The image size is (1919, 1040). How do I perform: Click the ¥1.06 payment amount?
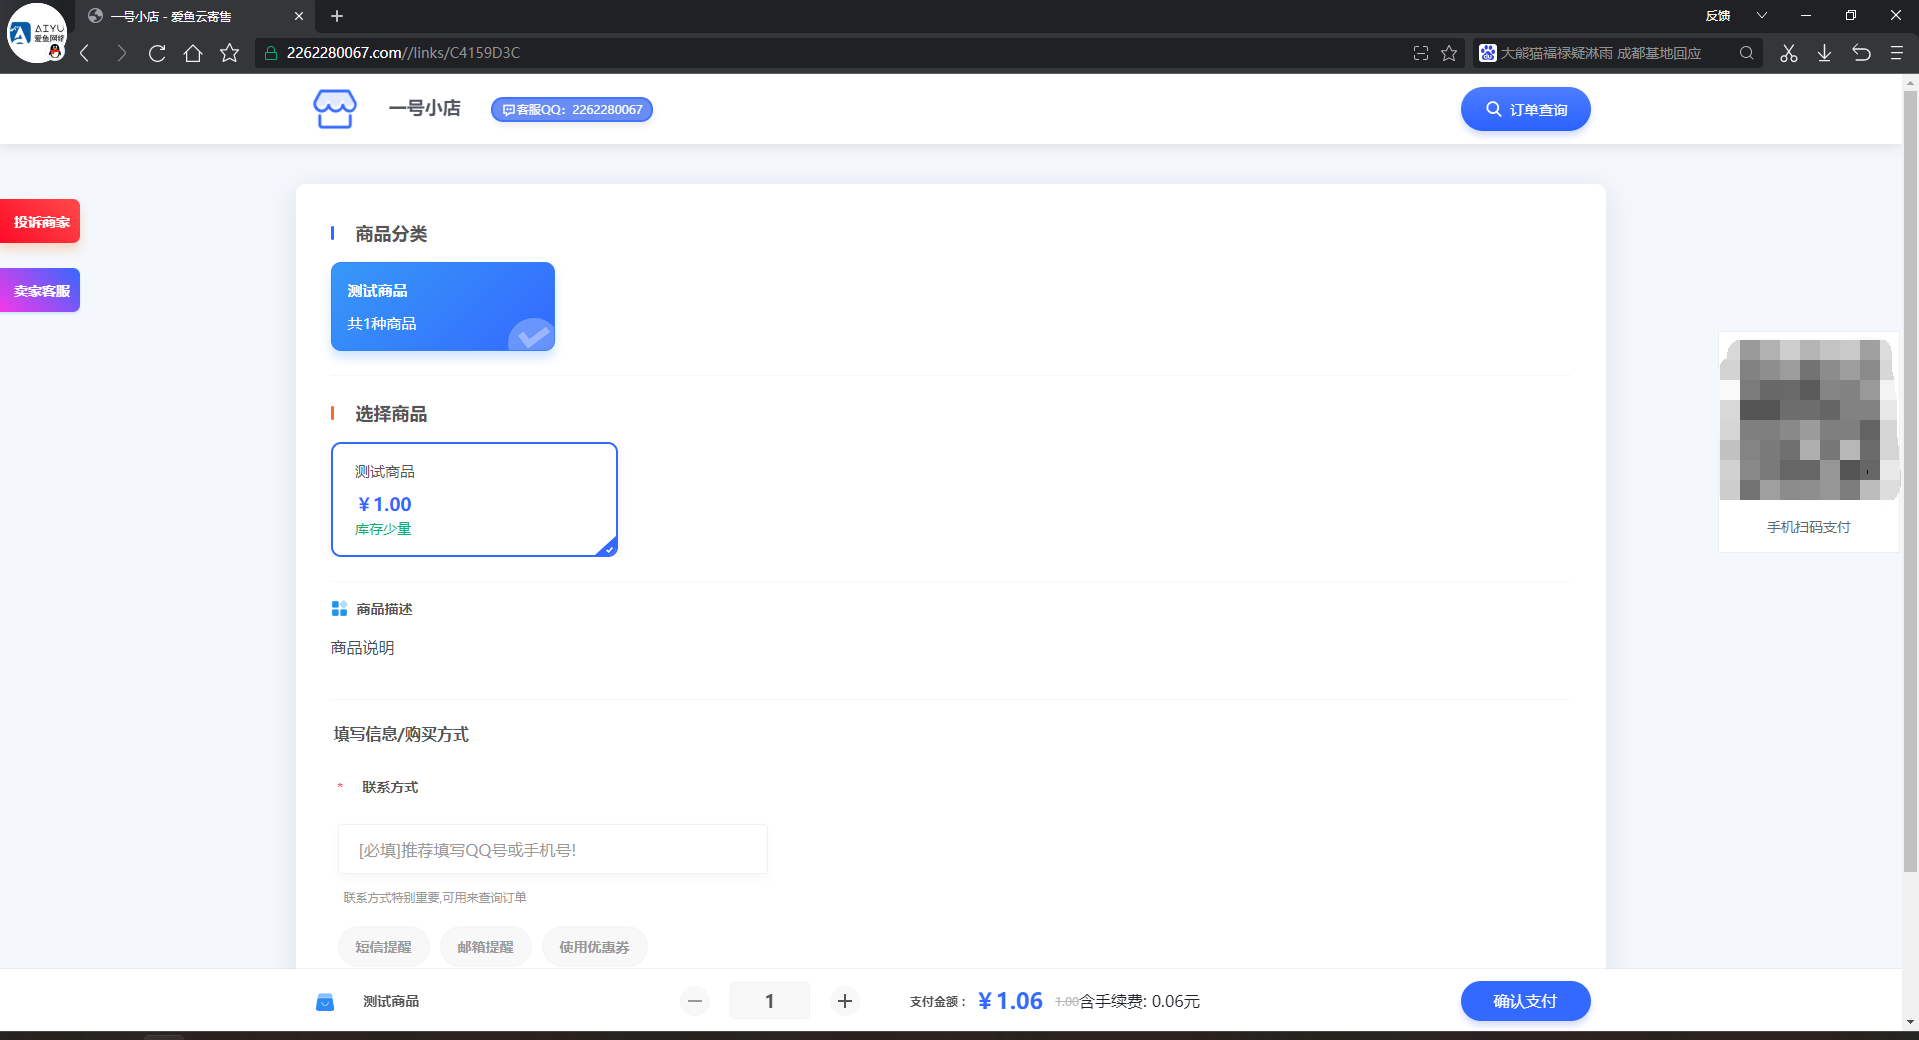point(1010,1001)
